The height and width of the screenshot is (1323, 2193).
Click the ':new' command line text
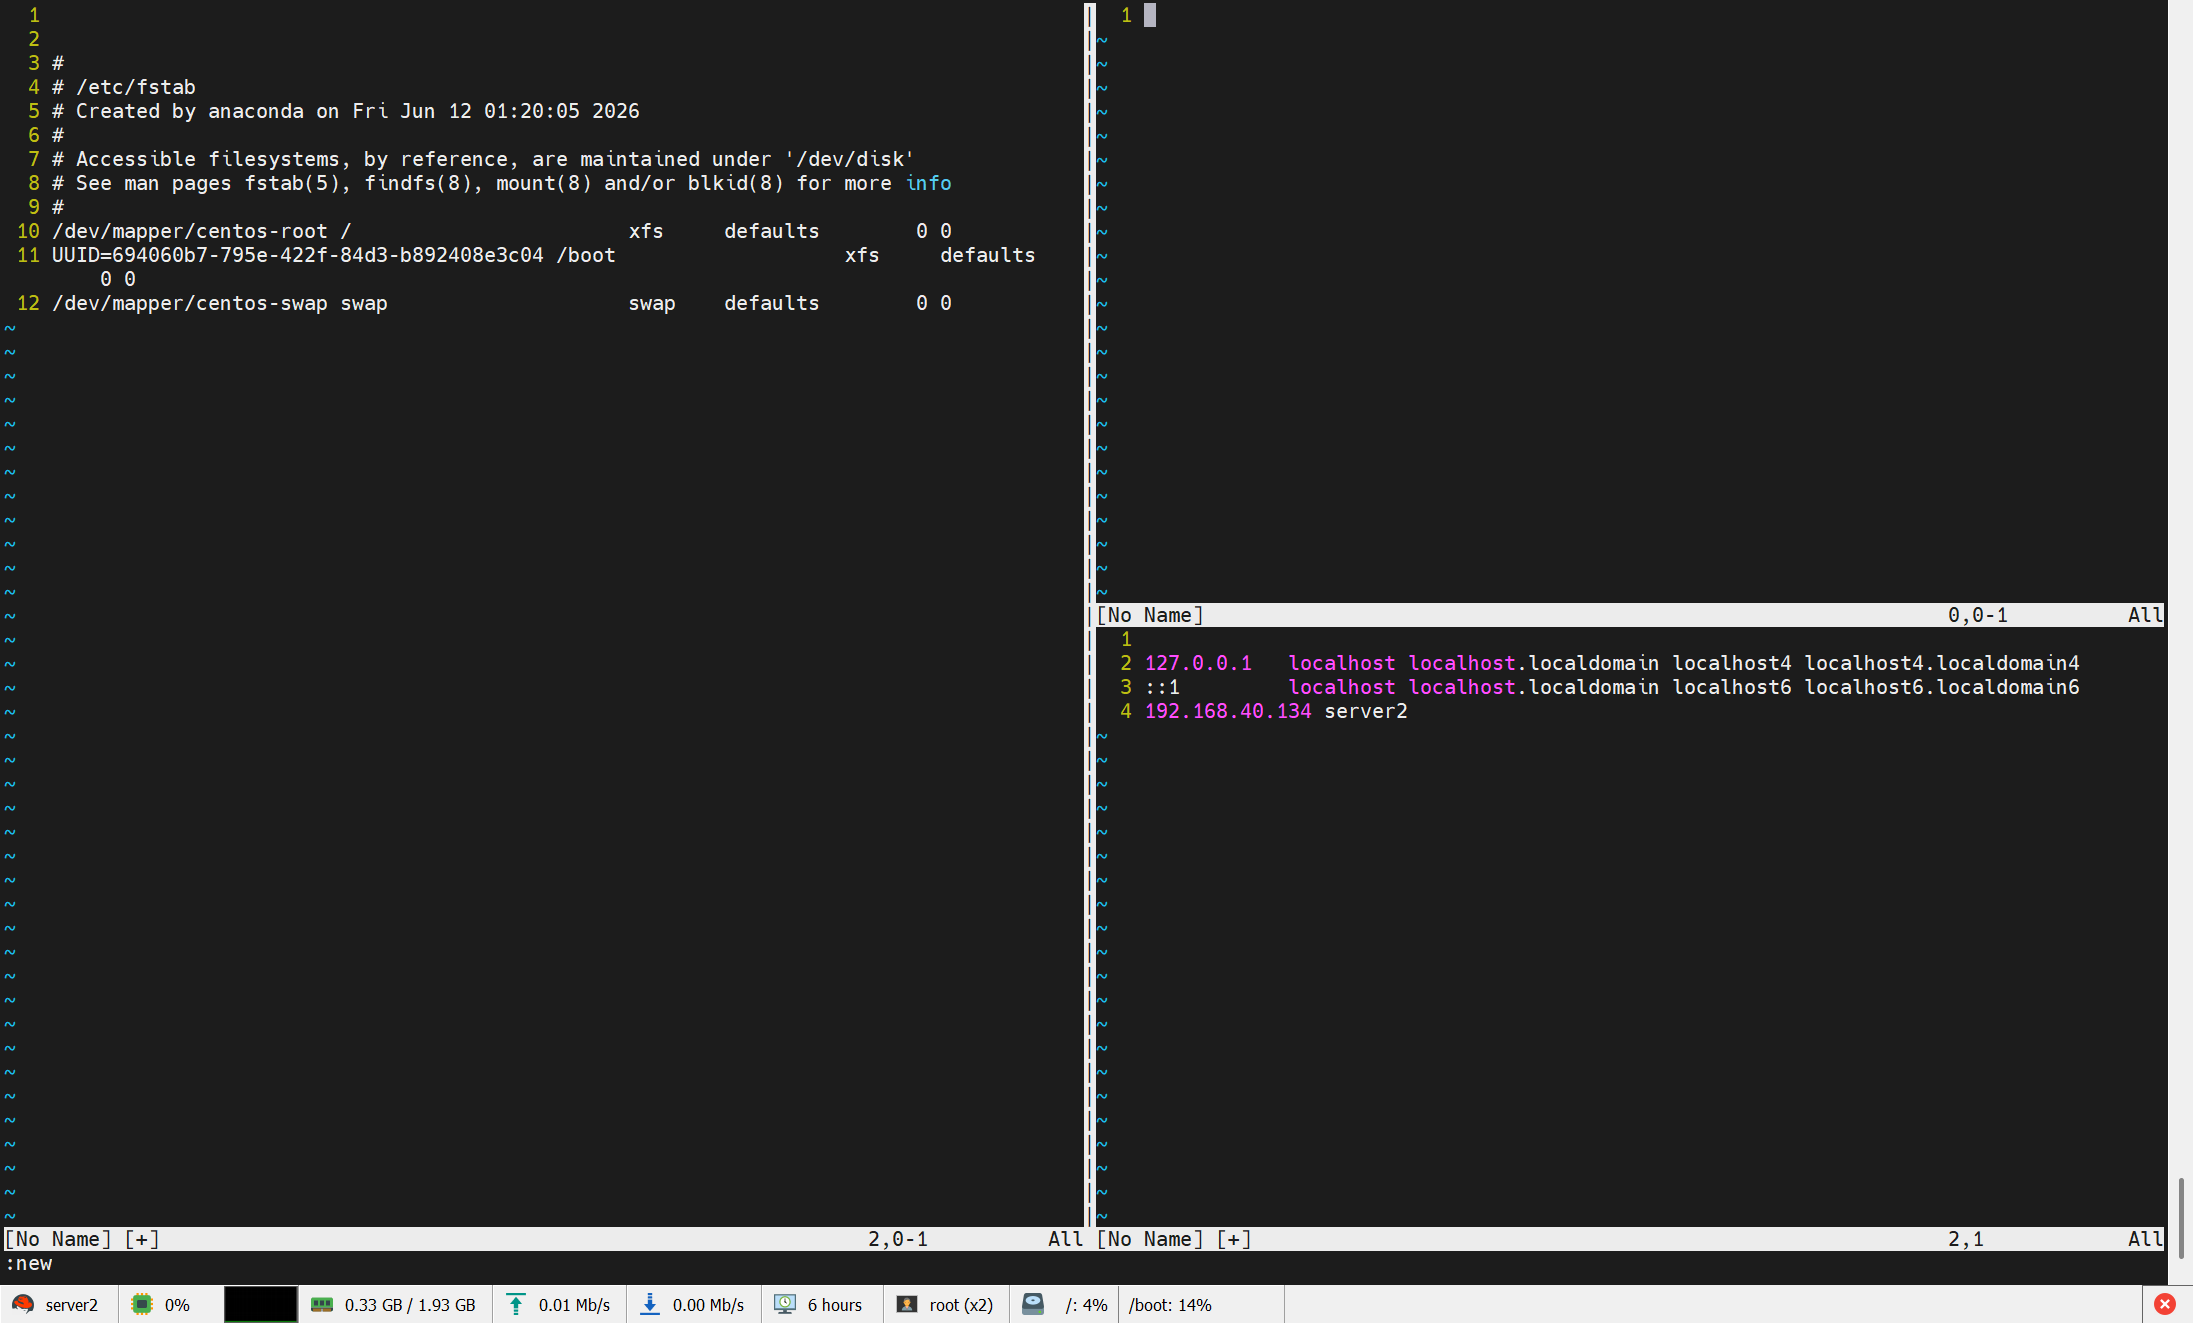(x=28, y=1263)
